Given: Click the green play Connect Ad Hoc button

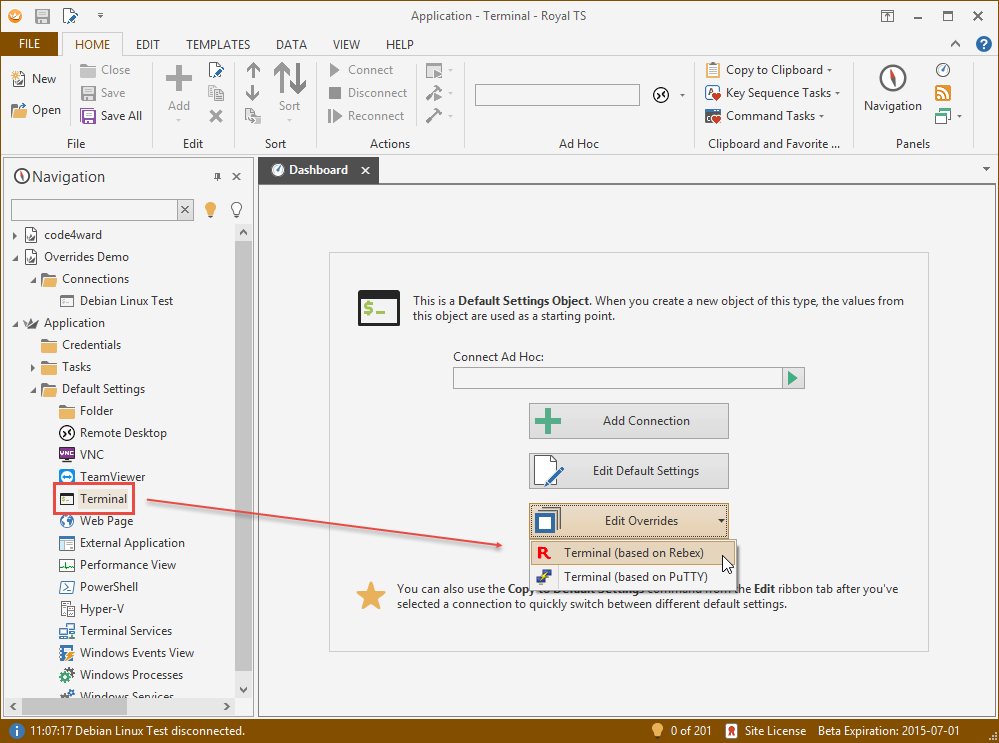Looking at the screenshot, I should click(x=793, y=378).
